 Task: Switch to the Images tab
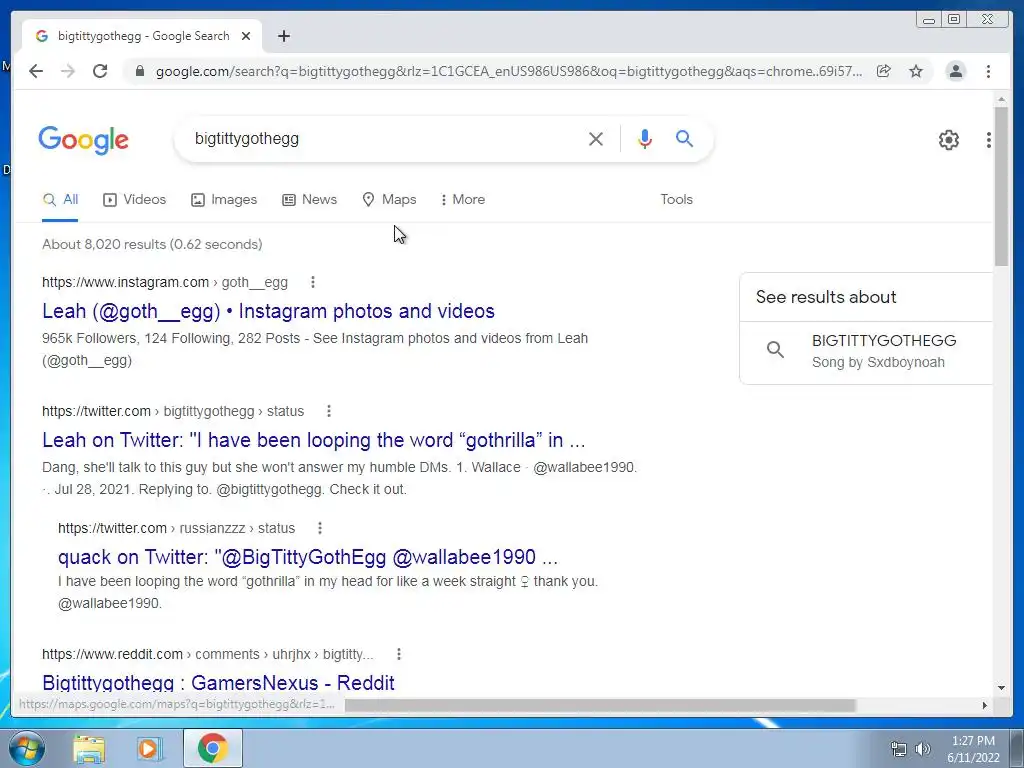[224, 199]
